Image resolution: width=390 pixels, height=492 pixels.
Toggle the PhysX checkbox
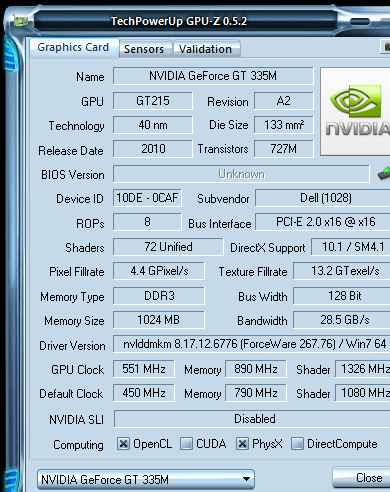[242, 444]
